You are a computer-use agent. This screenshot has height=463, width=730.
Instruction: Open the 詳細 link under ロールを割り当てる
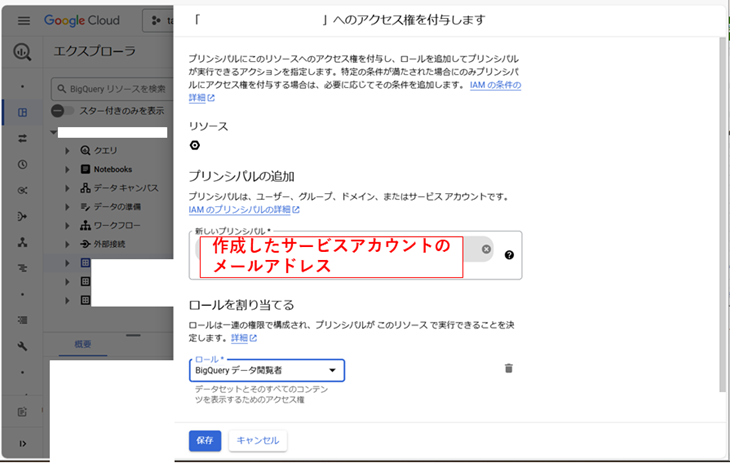click(x=244, y=338)
